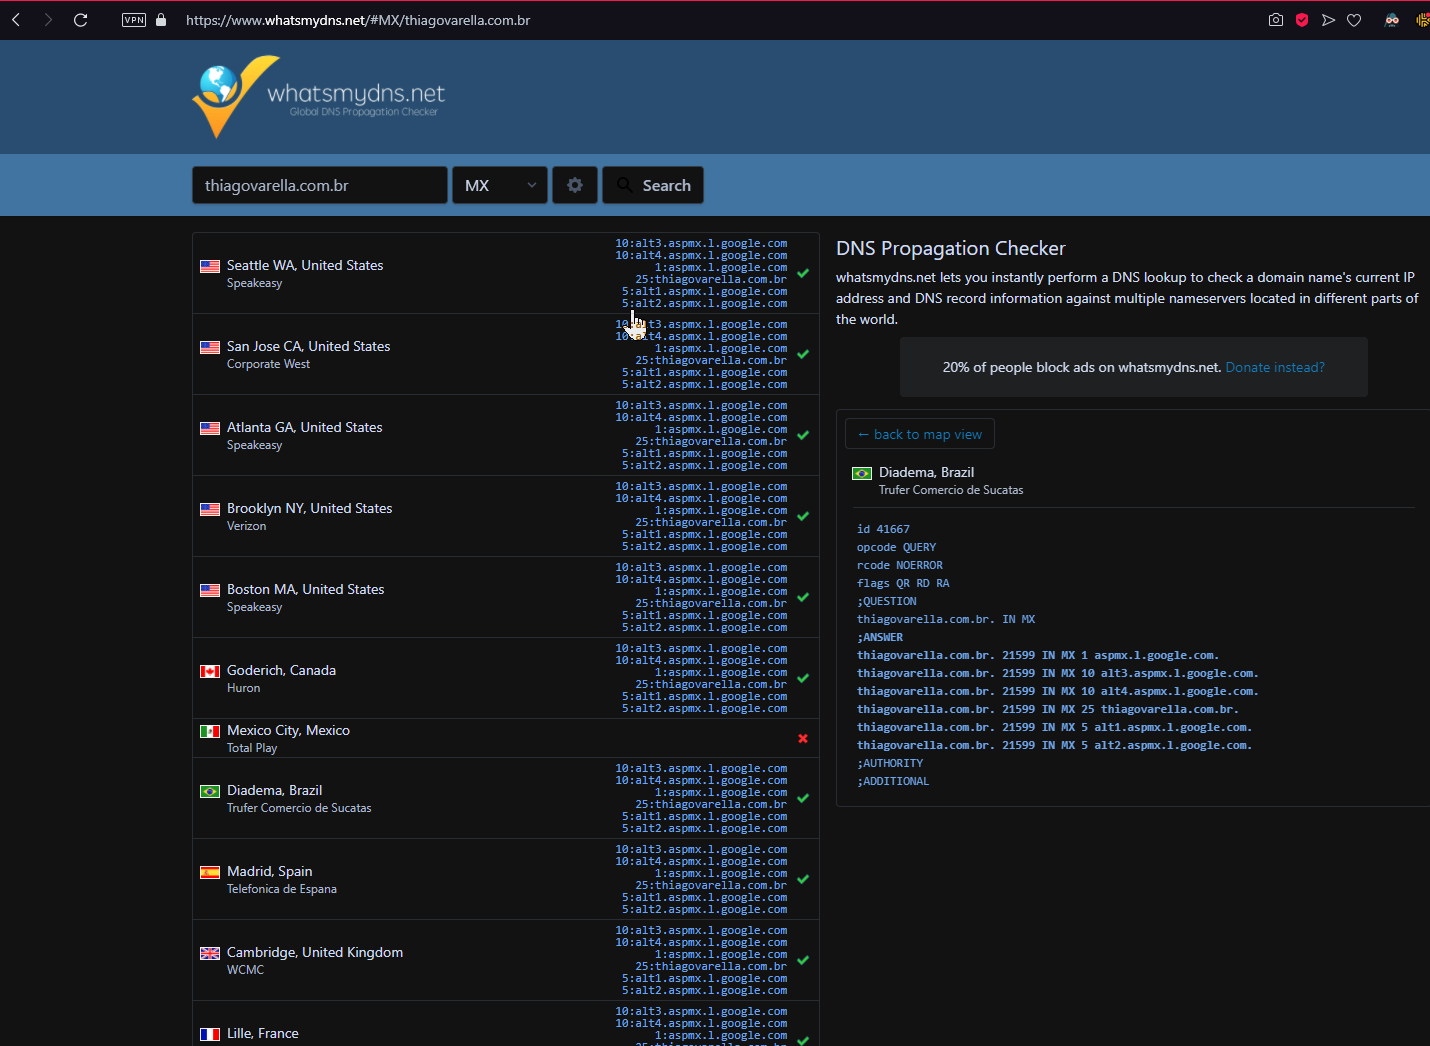1430x1046 pixels.
Task: Expand the MX record type dropdown
Action: click(x=500, y=185)
